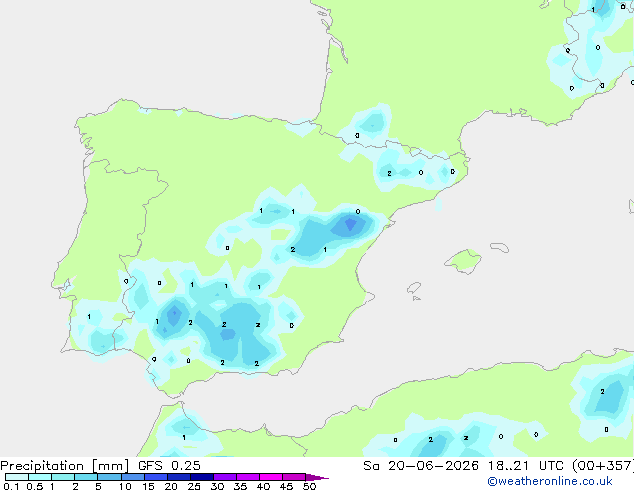
Task: Pick the 35–40 mm purple legend box
Action: (247, 477)
